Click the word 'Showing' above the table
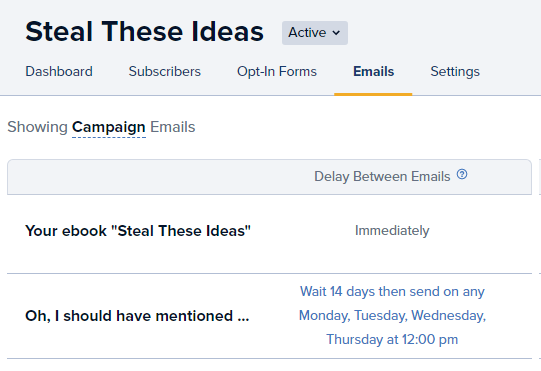The image size is (541, 371). (37, 127)
